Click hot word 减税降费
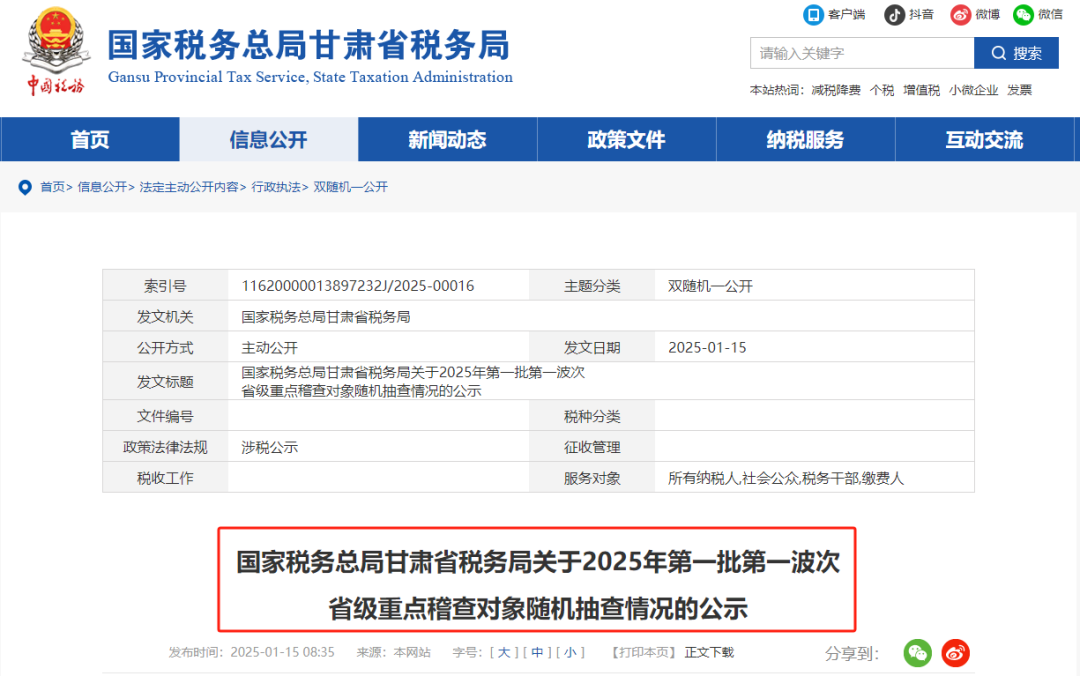The image size is (1080, 676). pyautogui.click(x=836, y=90)
